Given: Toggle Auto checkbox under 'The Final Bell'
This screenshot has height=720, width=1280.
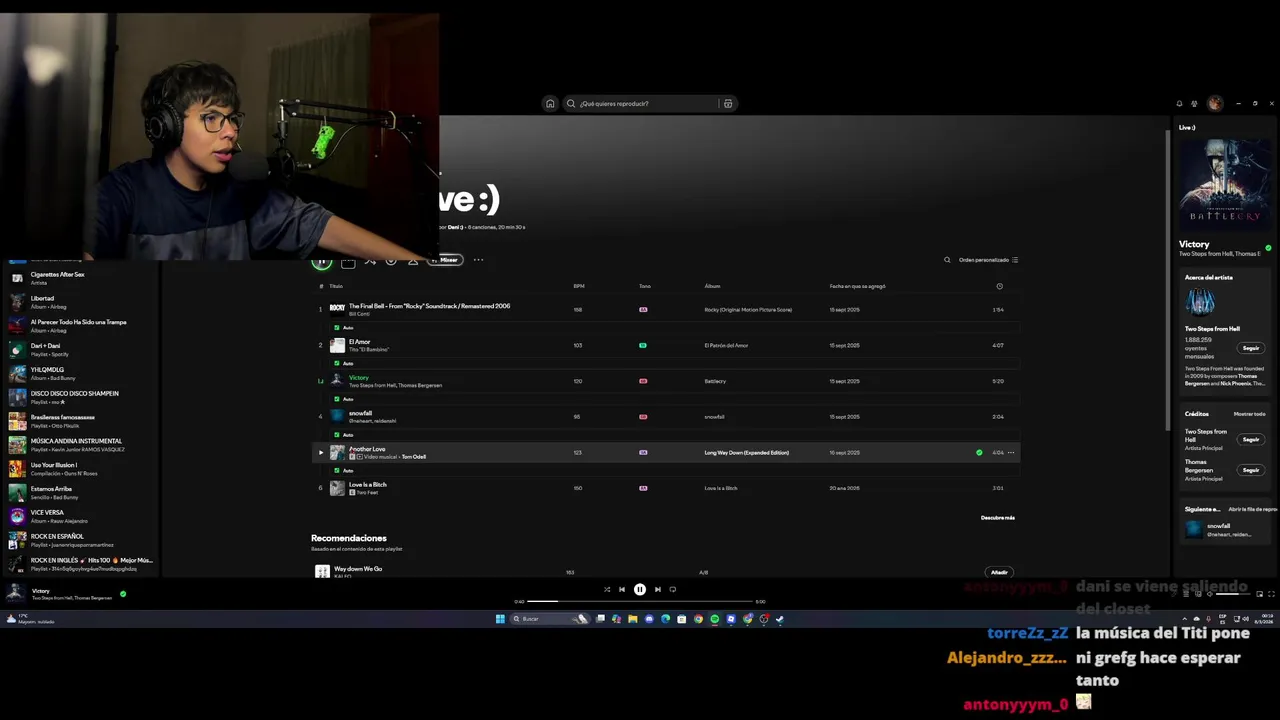Looking at the screenshot, I should pyautogui.click(x=337, y=327).
